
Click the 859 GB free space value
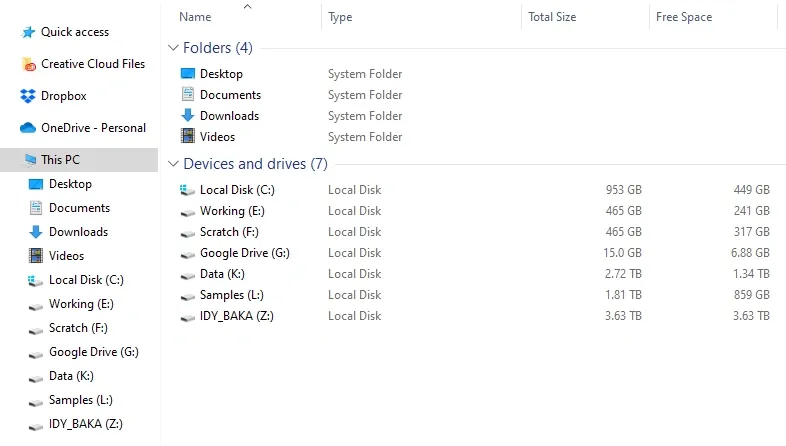point(751,295)
